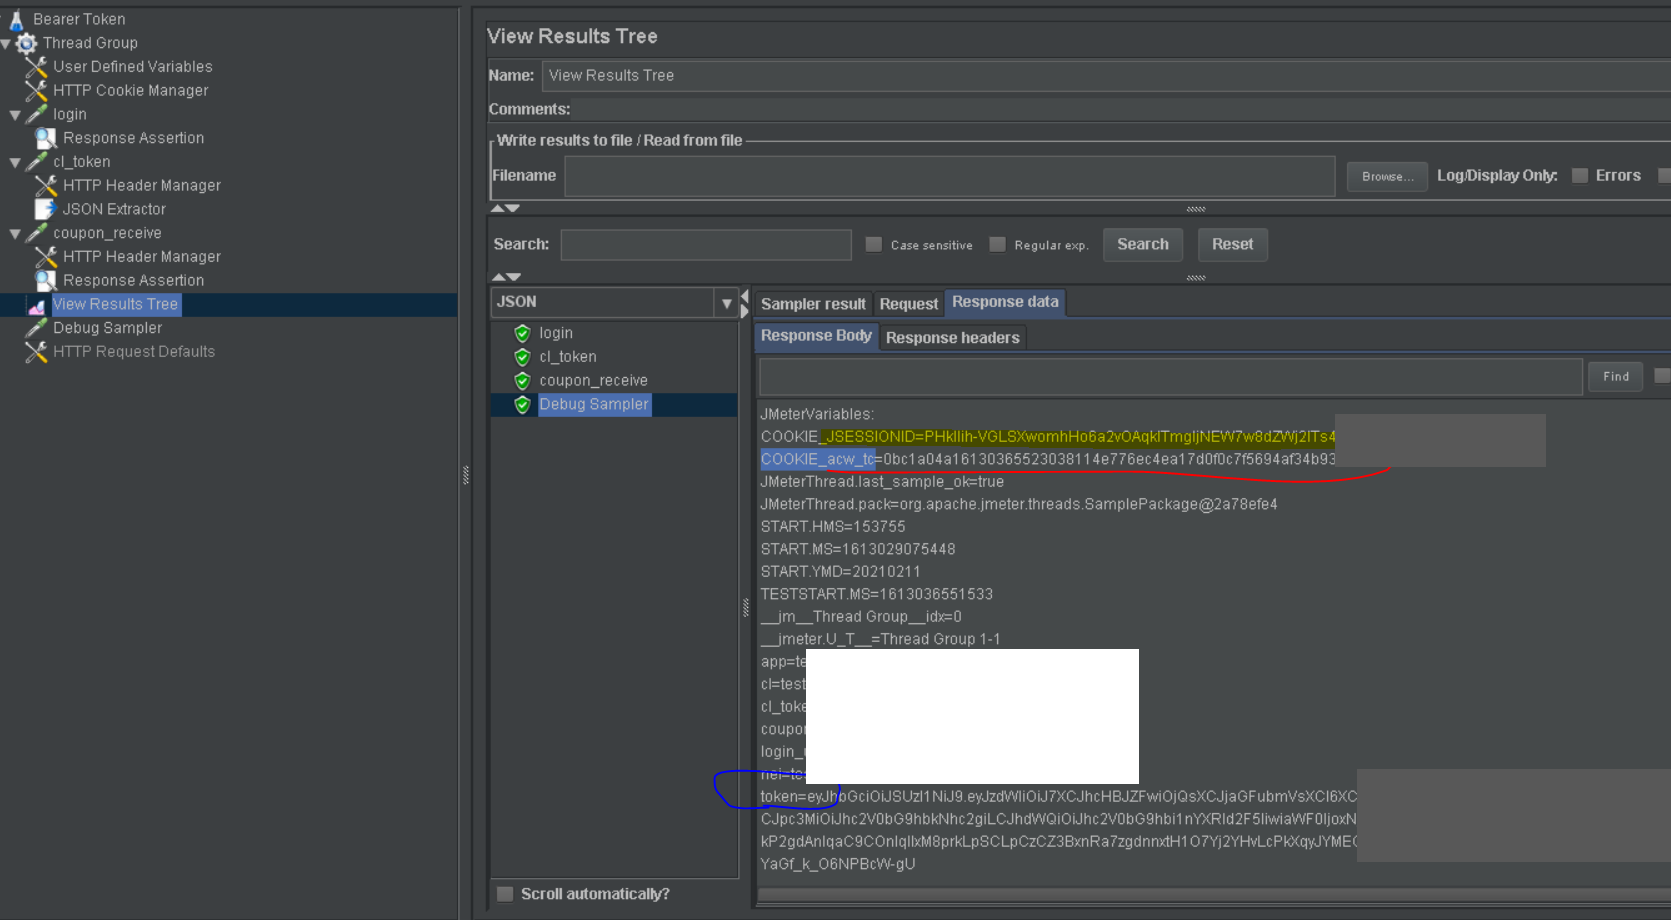Viewport: 1671px width, 920px height.
Task: Click the Debug Sampler in the test plan tree
Action: (x=107, y=327)
